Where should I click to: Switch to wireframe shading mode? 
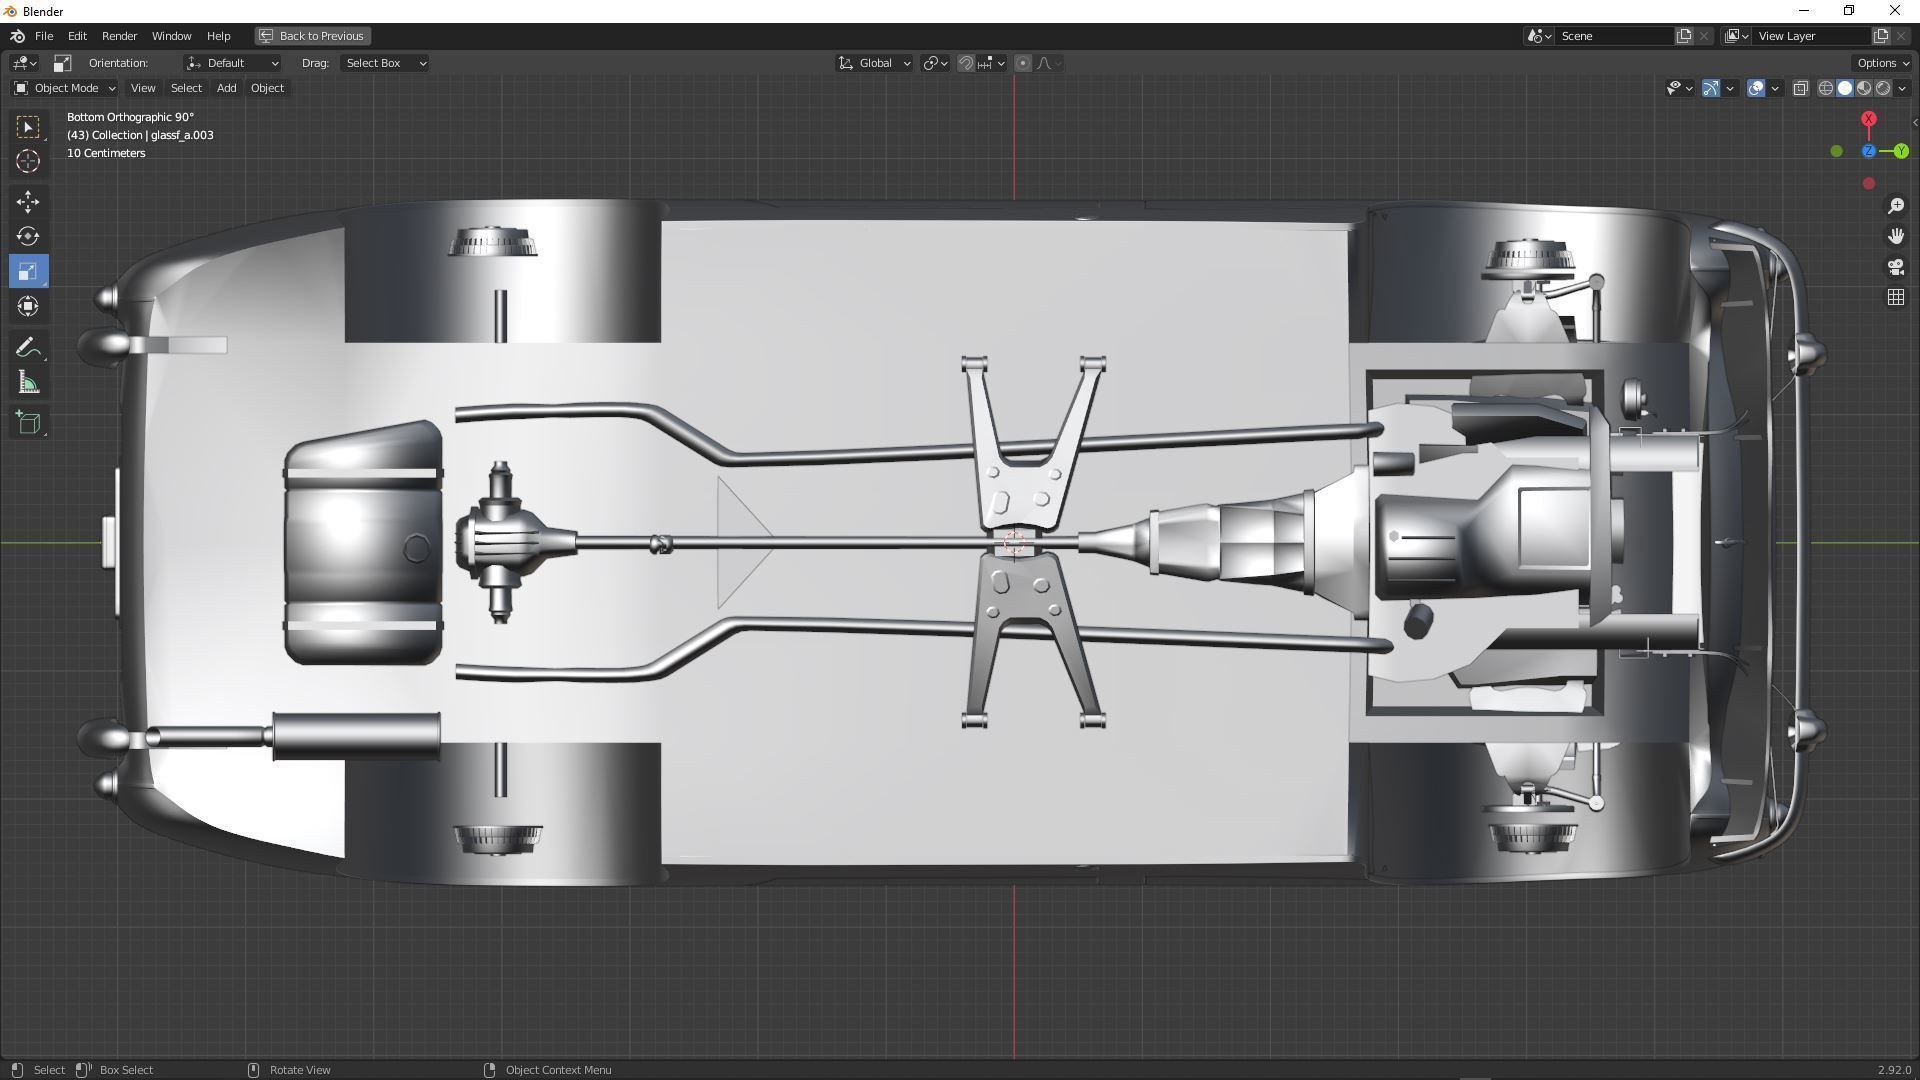pos(1825,88)
